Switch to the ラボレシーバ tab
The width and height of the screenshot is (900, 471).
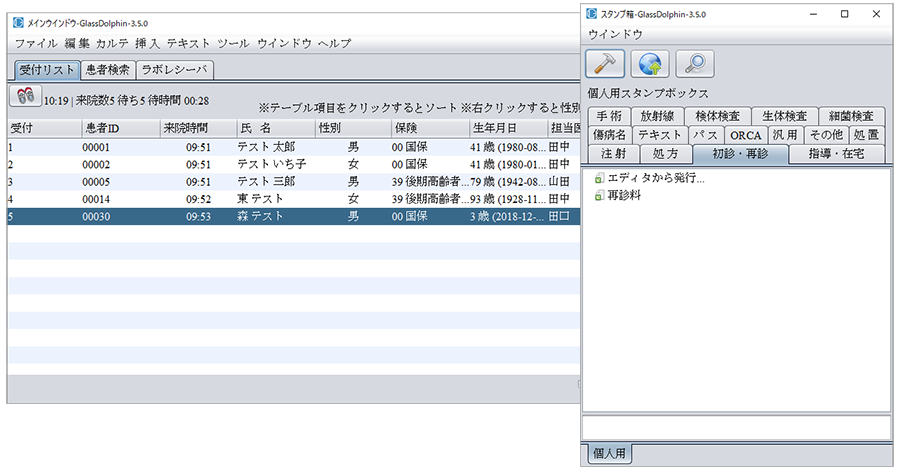point(175,70)
